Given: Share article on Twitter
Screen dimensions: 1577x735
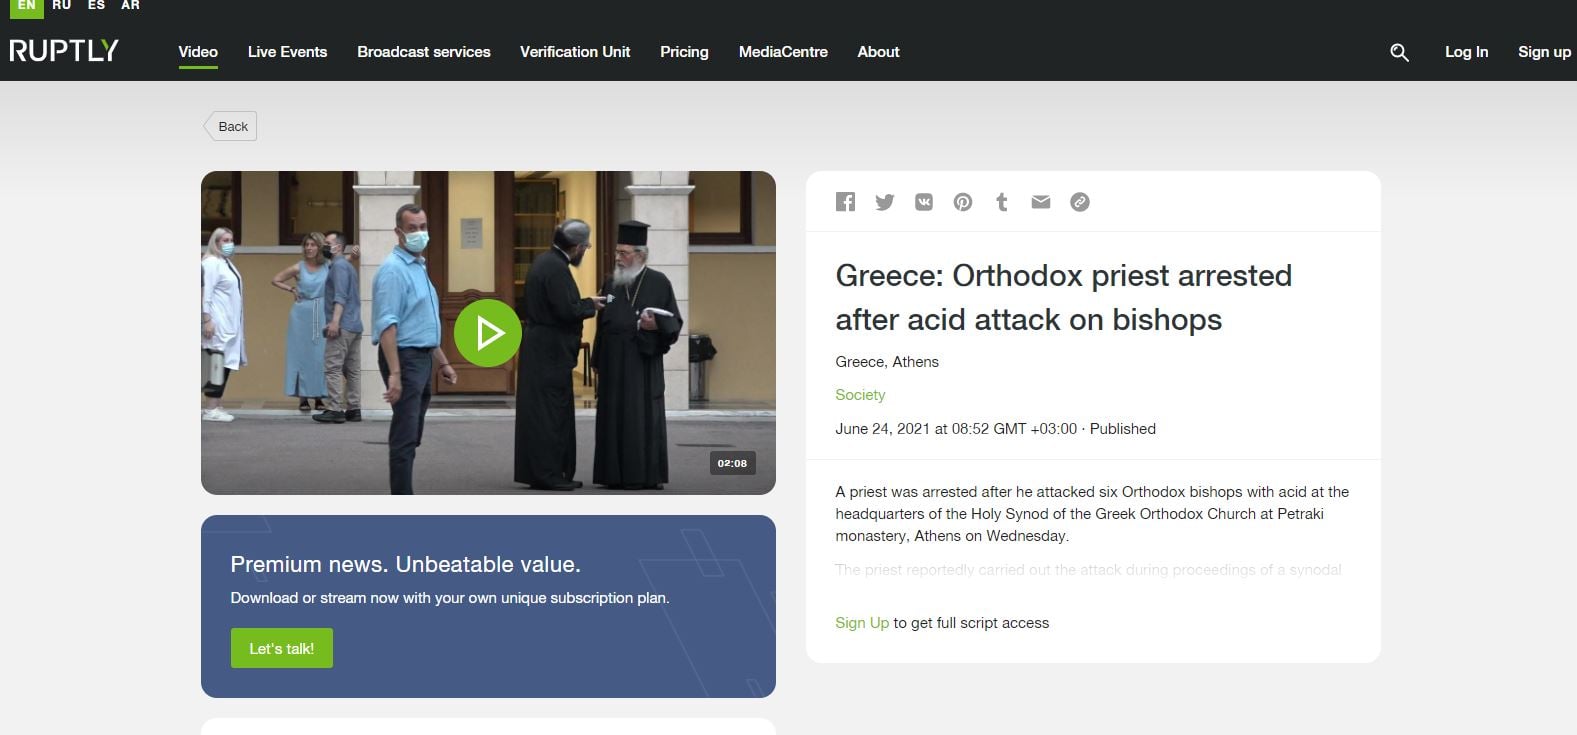Looking at the screenshot, I should (884, 202).
